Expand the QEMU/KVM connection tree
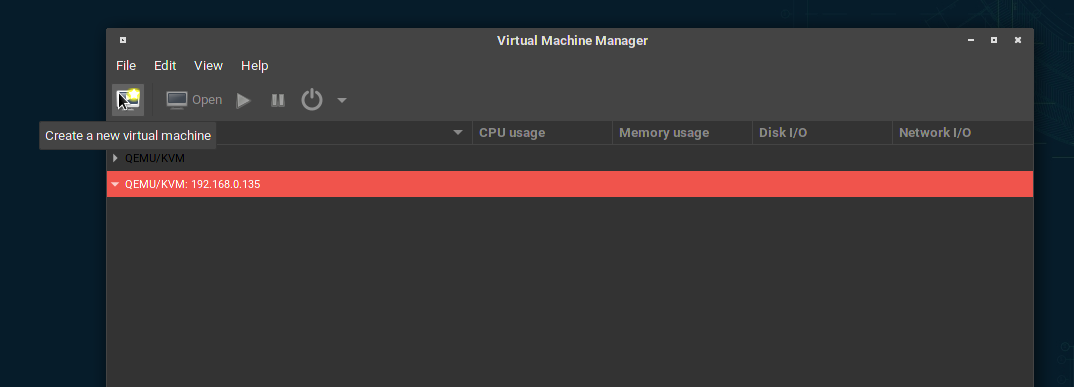Viewport: 1074px width, 387px height. point(115,158)
